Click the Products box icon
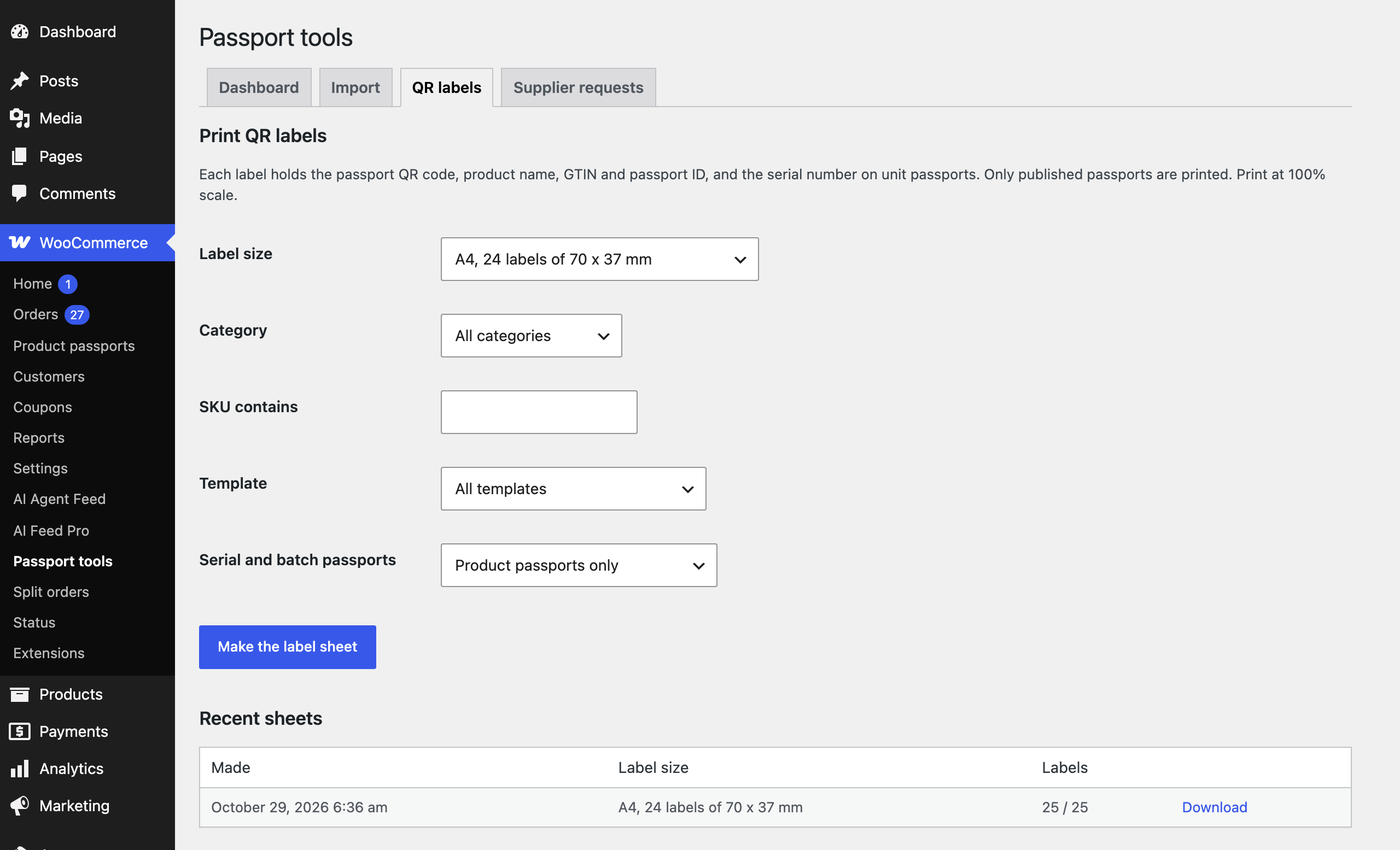 (19, 694)
